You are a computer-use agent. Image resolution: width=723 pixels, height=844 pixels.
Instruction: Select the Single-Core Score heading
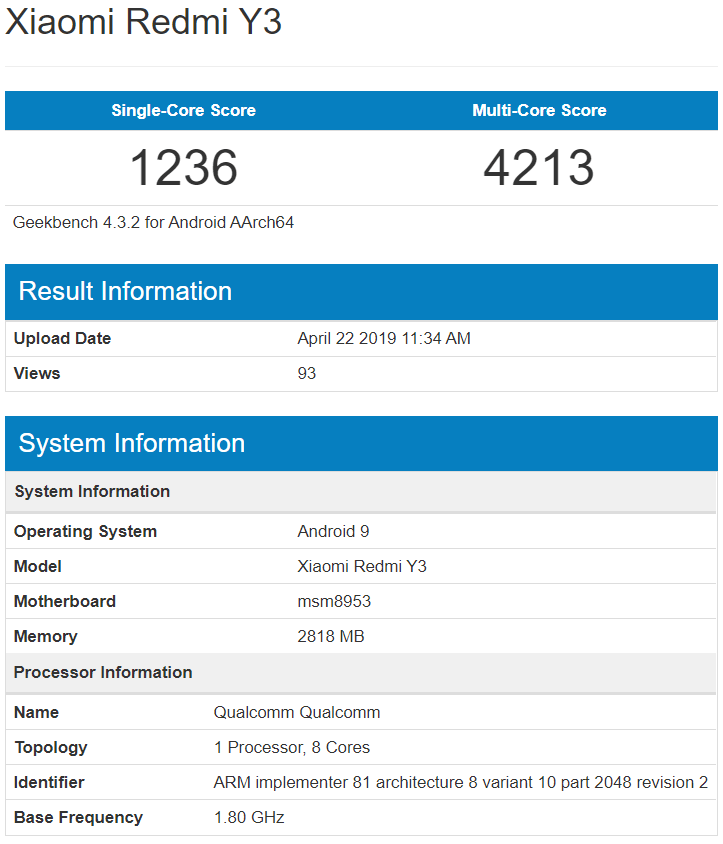pyautogui.click(x=184, y=110)
